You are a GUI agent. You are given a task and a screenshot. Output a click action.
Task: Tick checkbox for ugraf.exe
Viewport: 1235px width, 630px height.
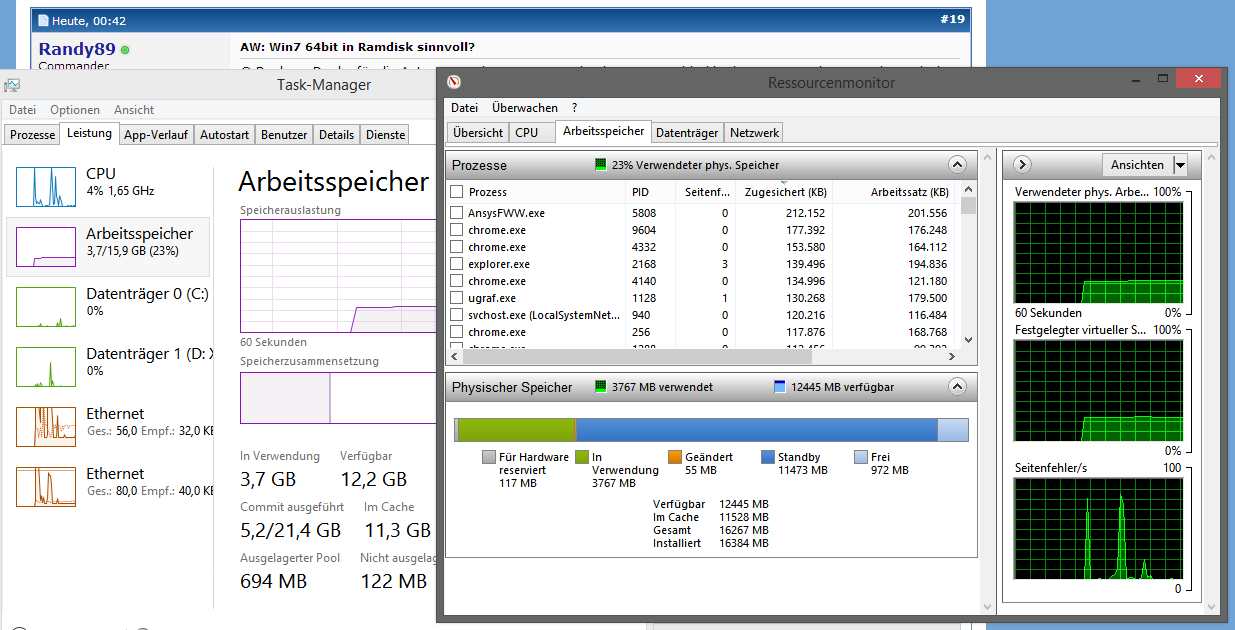point(457,298)
